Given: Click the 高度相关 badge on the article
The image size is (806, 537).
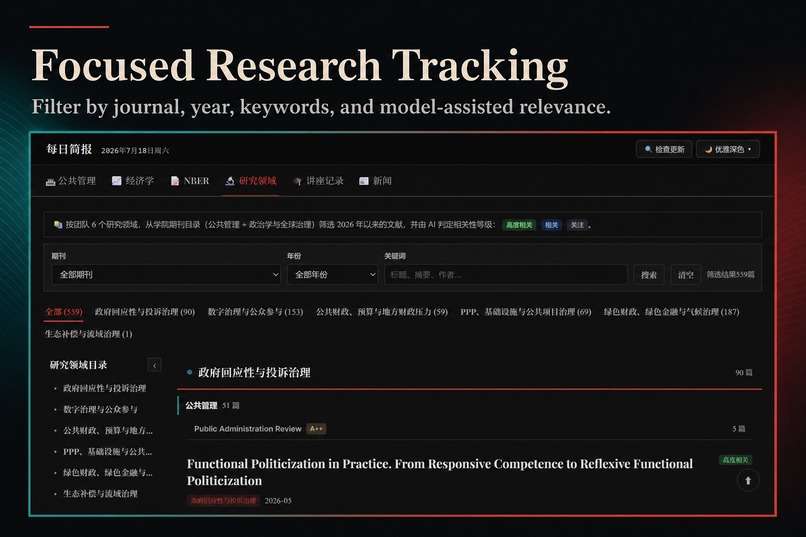Looking at the screenshot, I should point(735,460).
